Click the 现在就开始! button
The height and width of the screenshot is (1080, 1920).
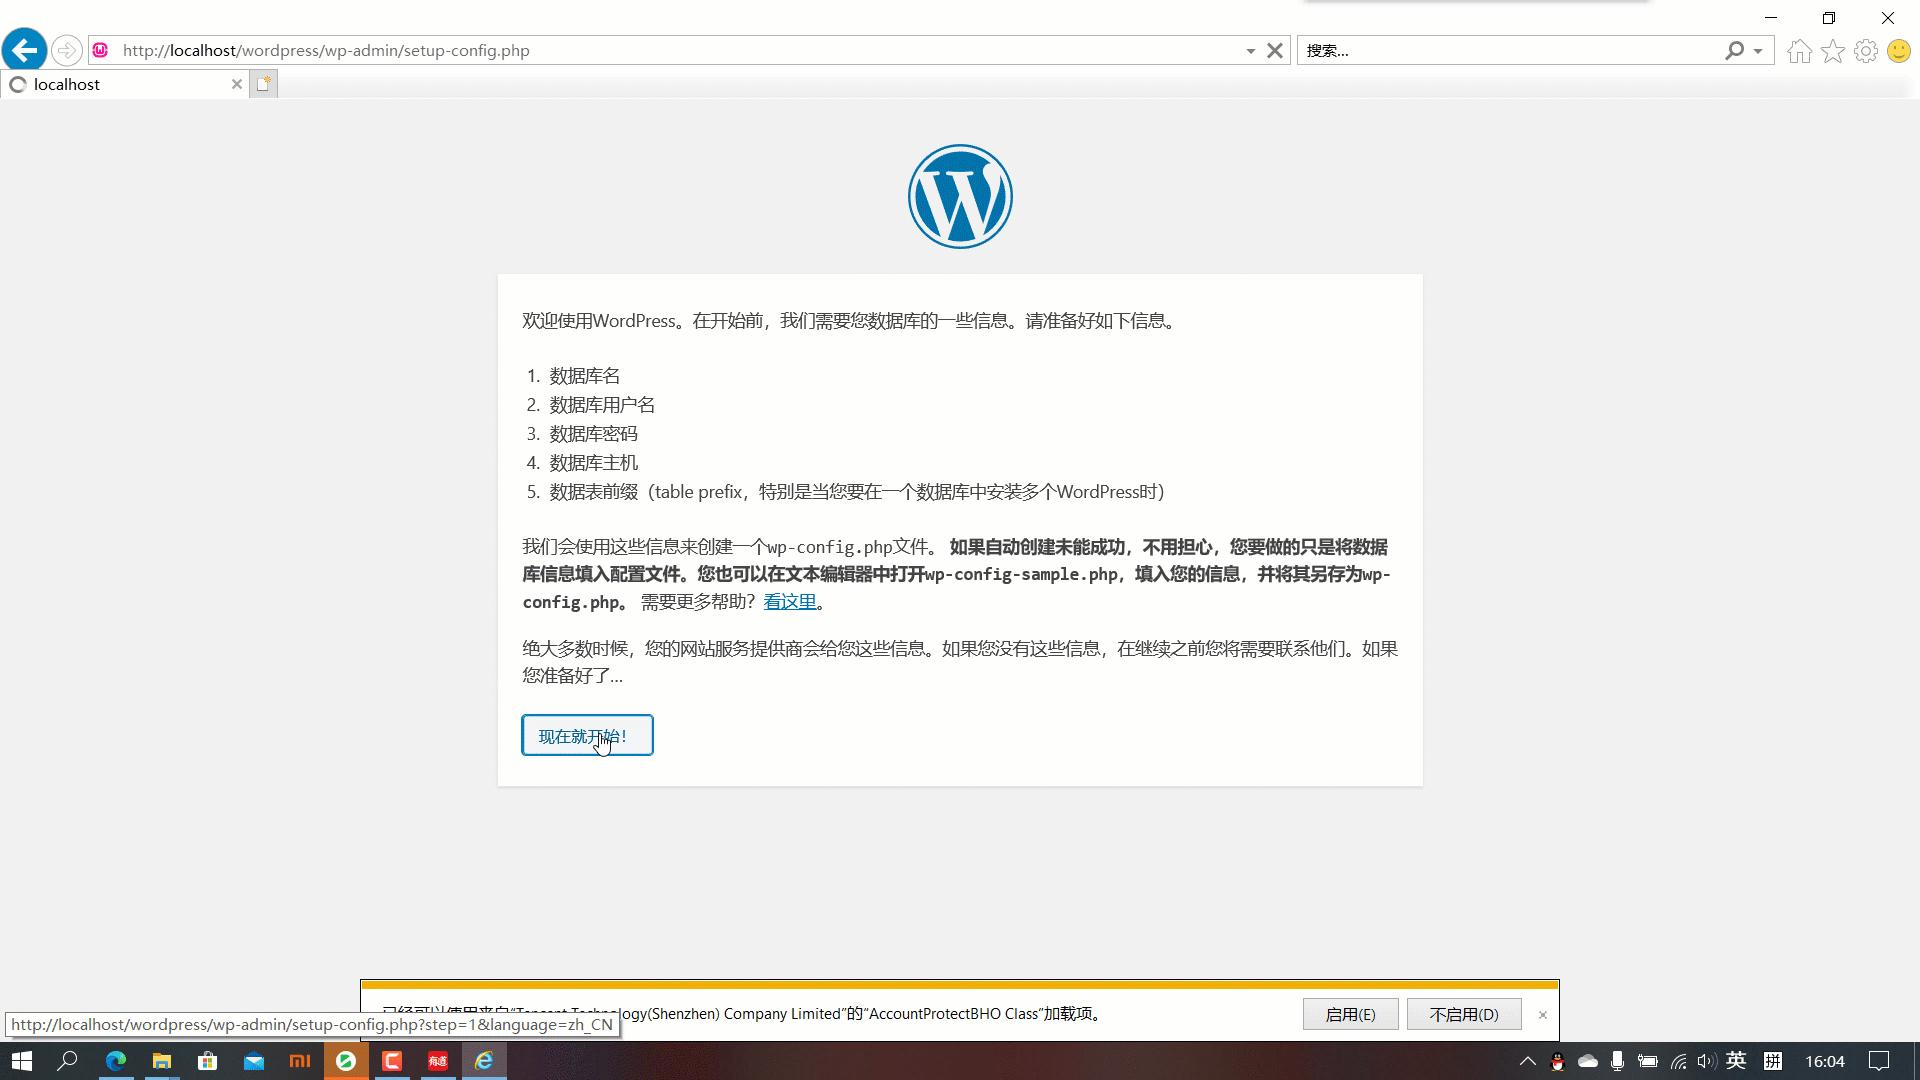pyautogui.click(x=587, y=735)
